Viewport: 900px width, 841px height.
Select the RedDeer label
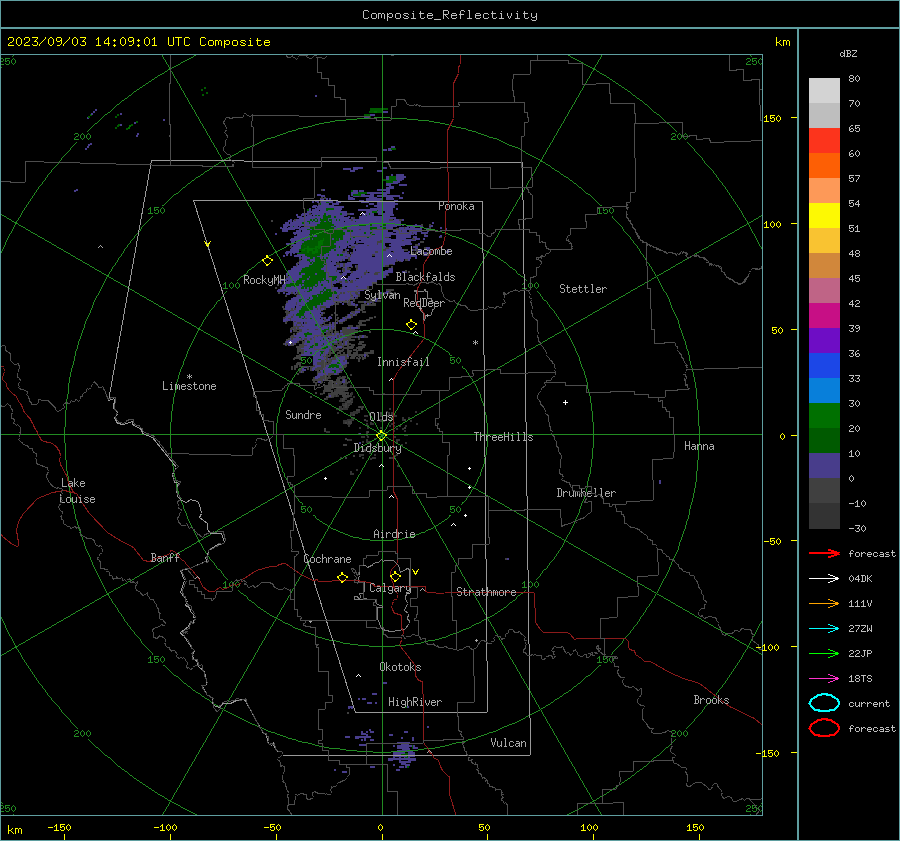tap(424, 303)
